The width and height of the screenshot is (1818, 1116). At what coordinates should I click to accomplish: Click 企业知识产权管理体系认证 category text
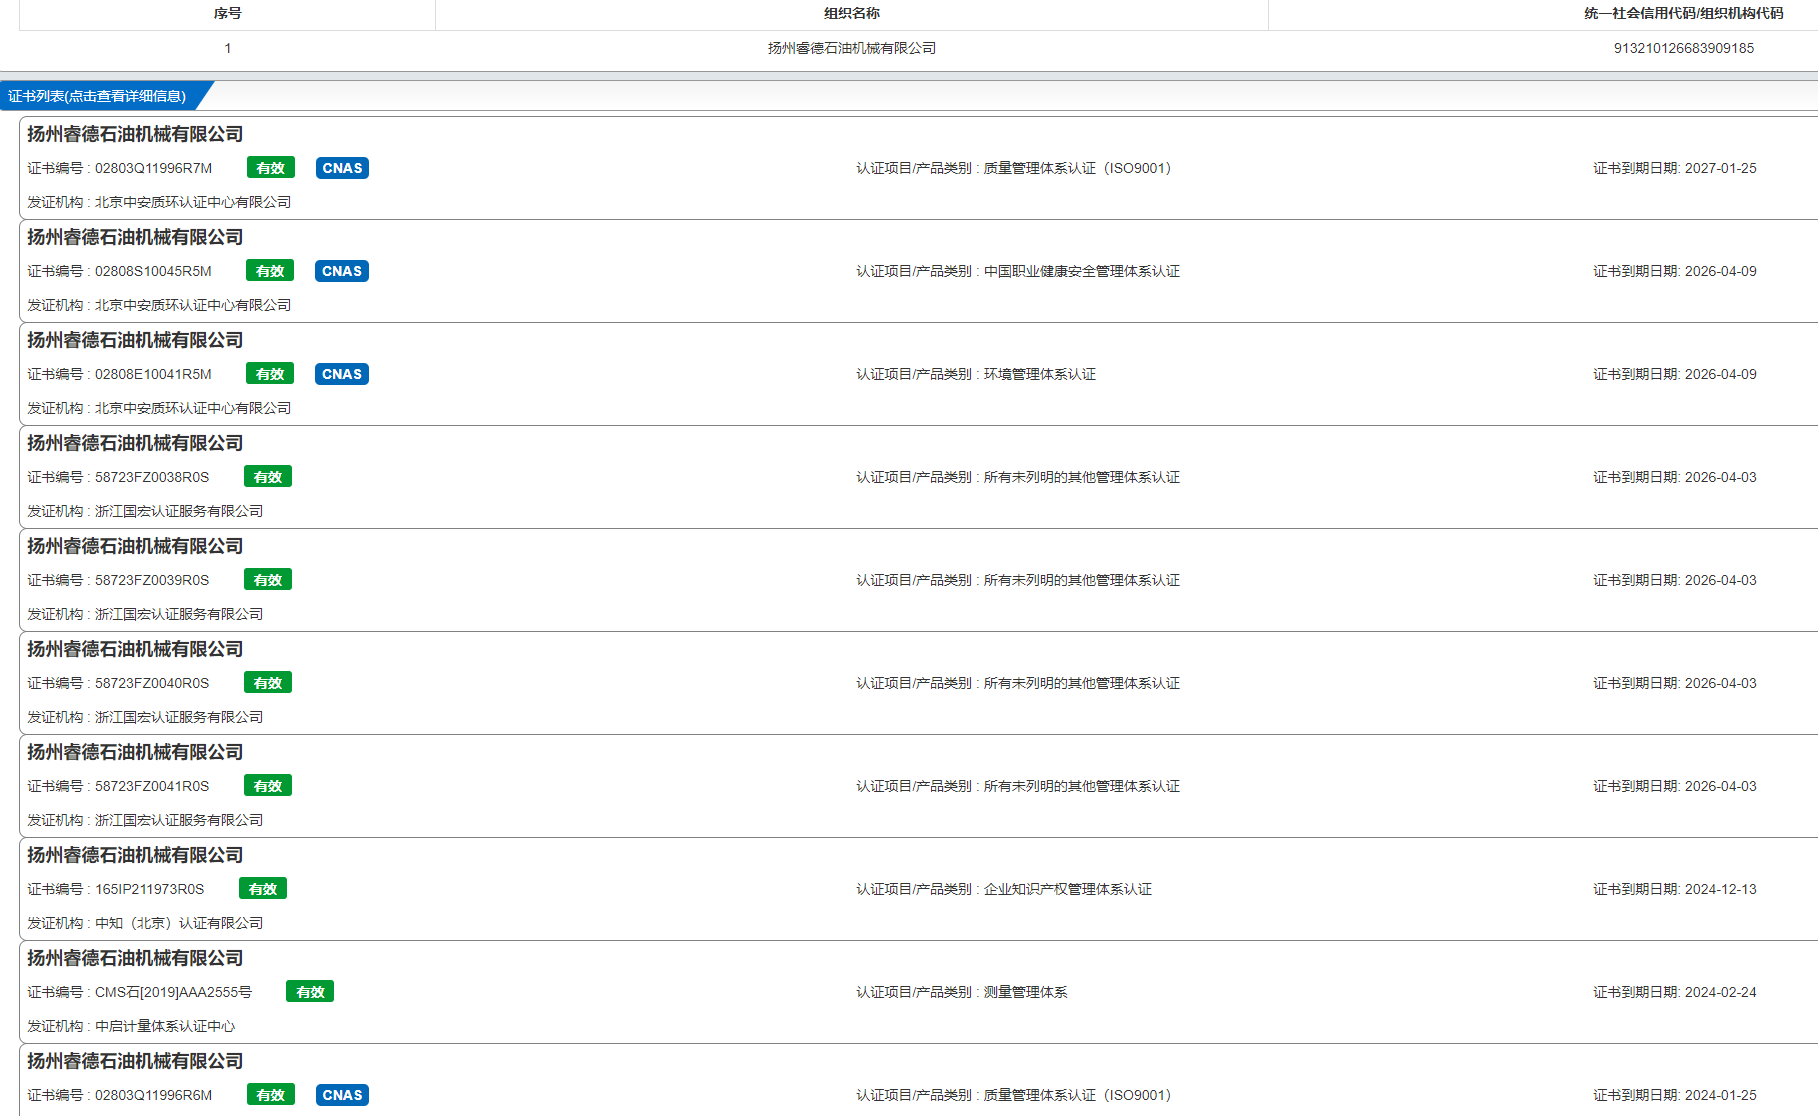(1068, 889)
